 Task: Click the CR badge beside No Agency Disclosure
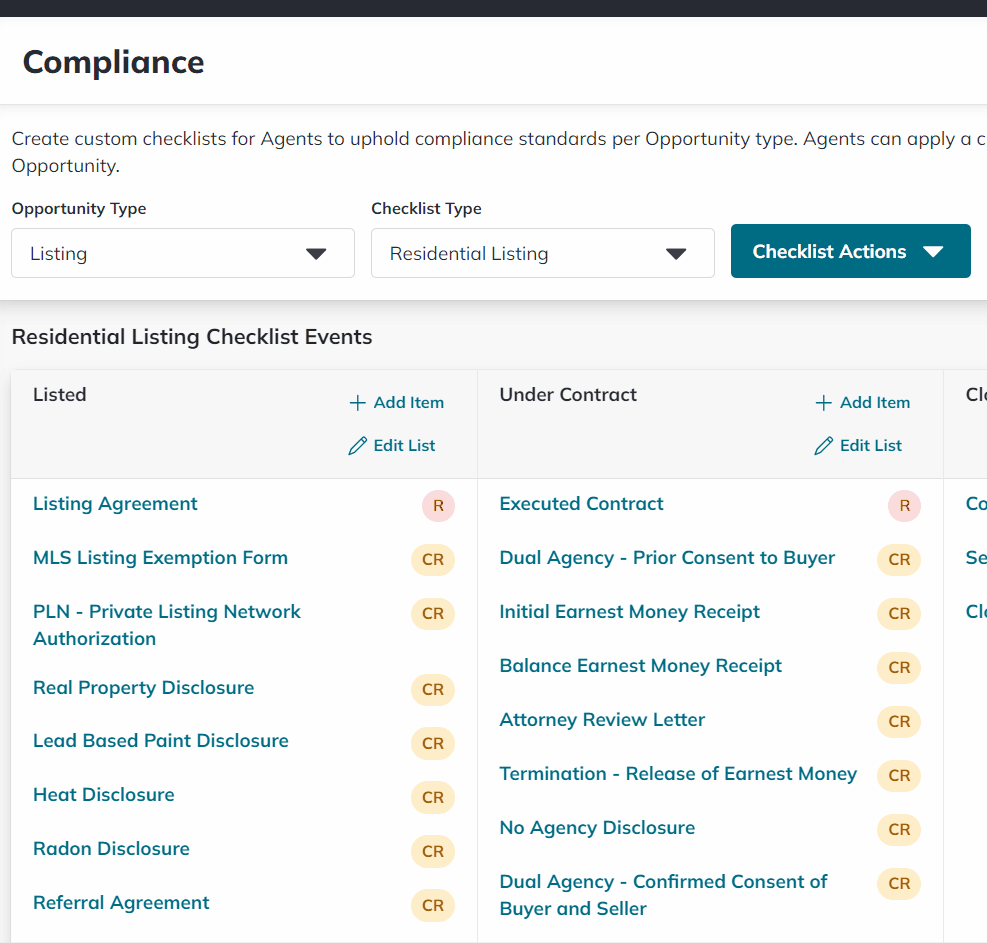[898, 830]
